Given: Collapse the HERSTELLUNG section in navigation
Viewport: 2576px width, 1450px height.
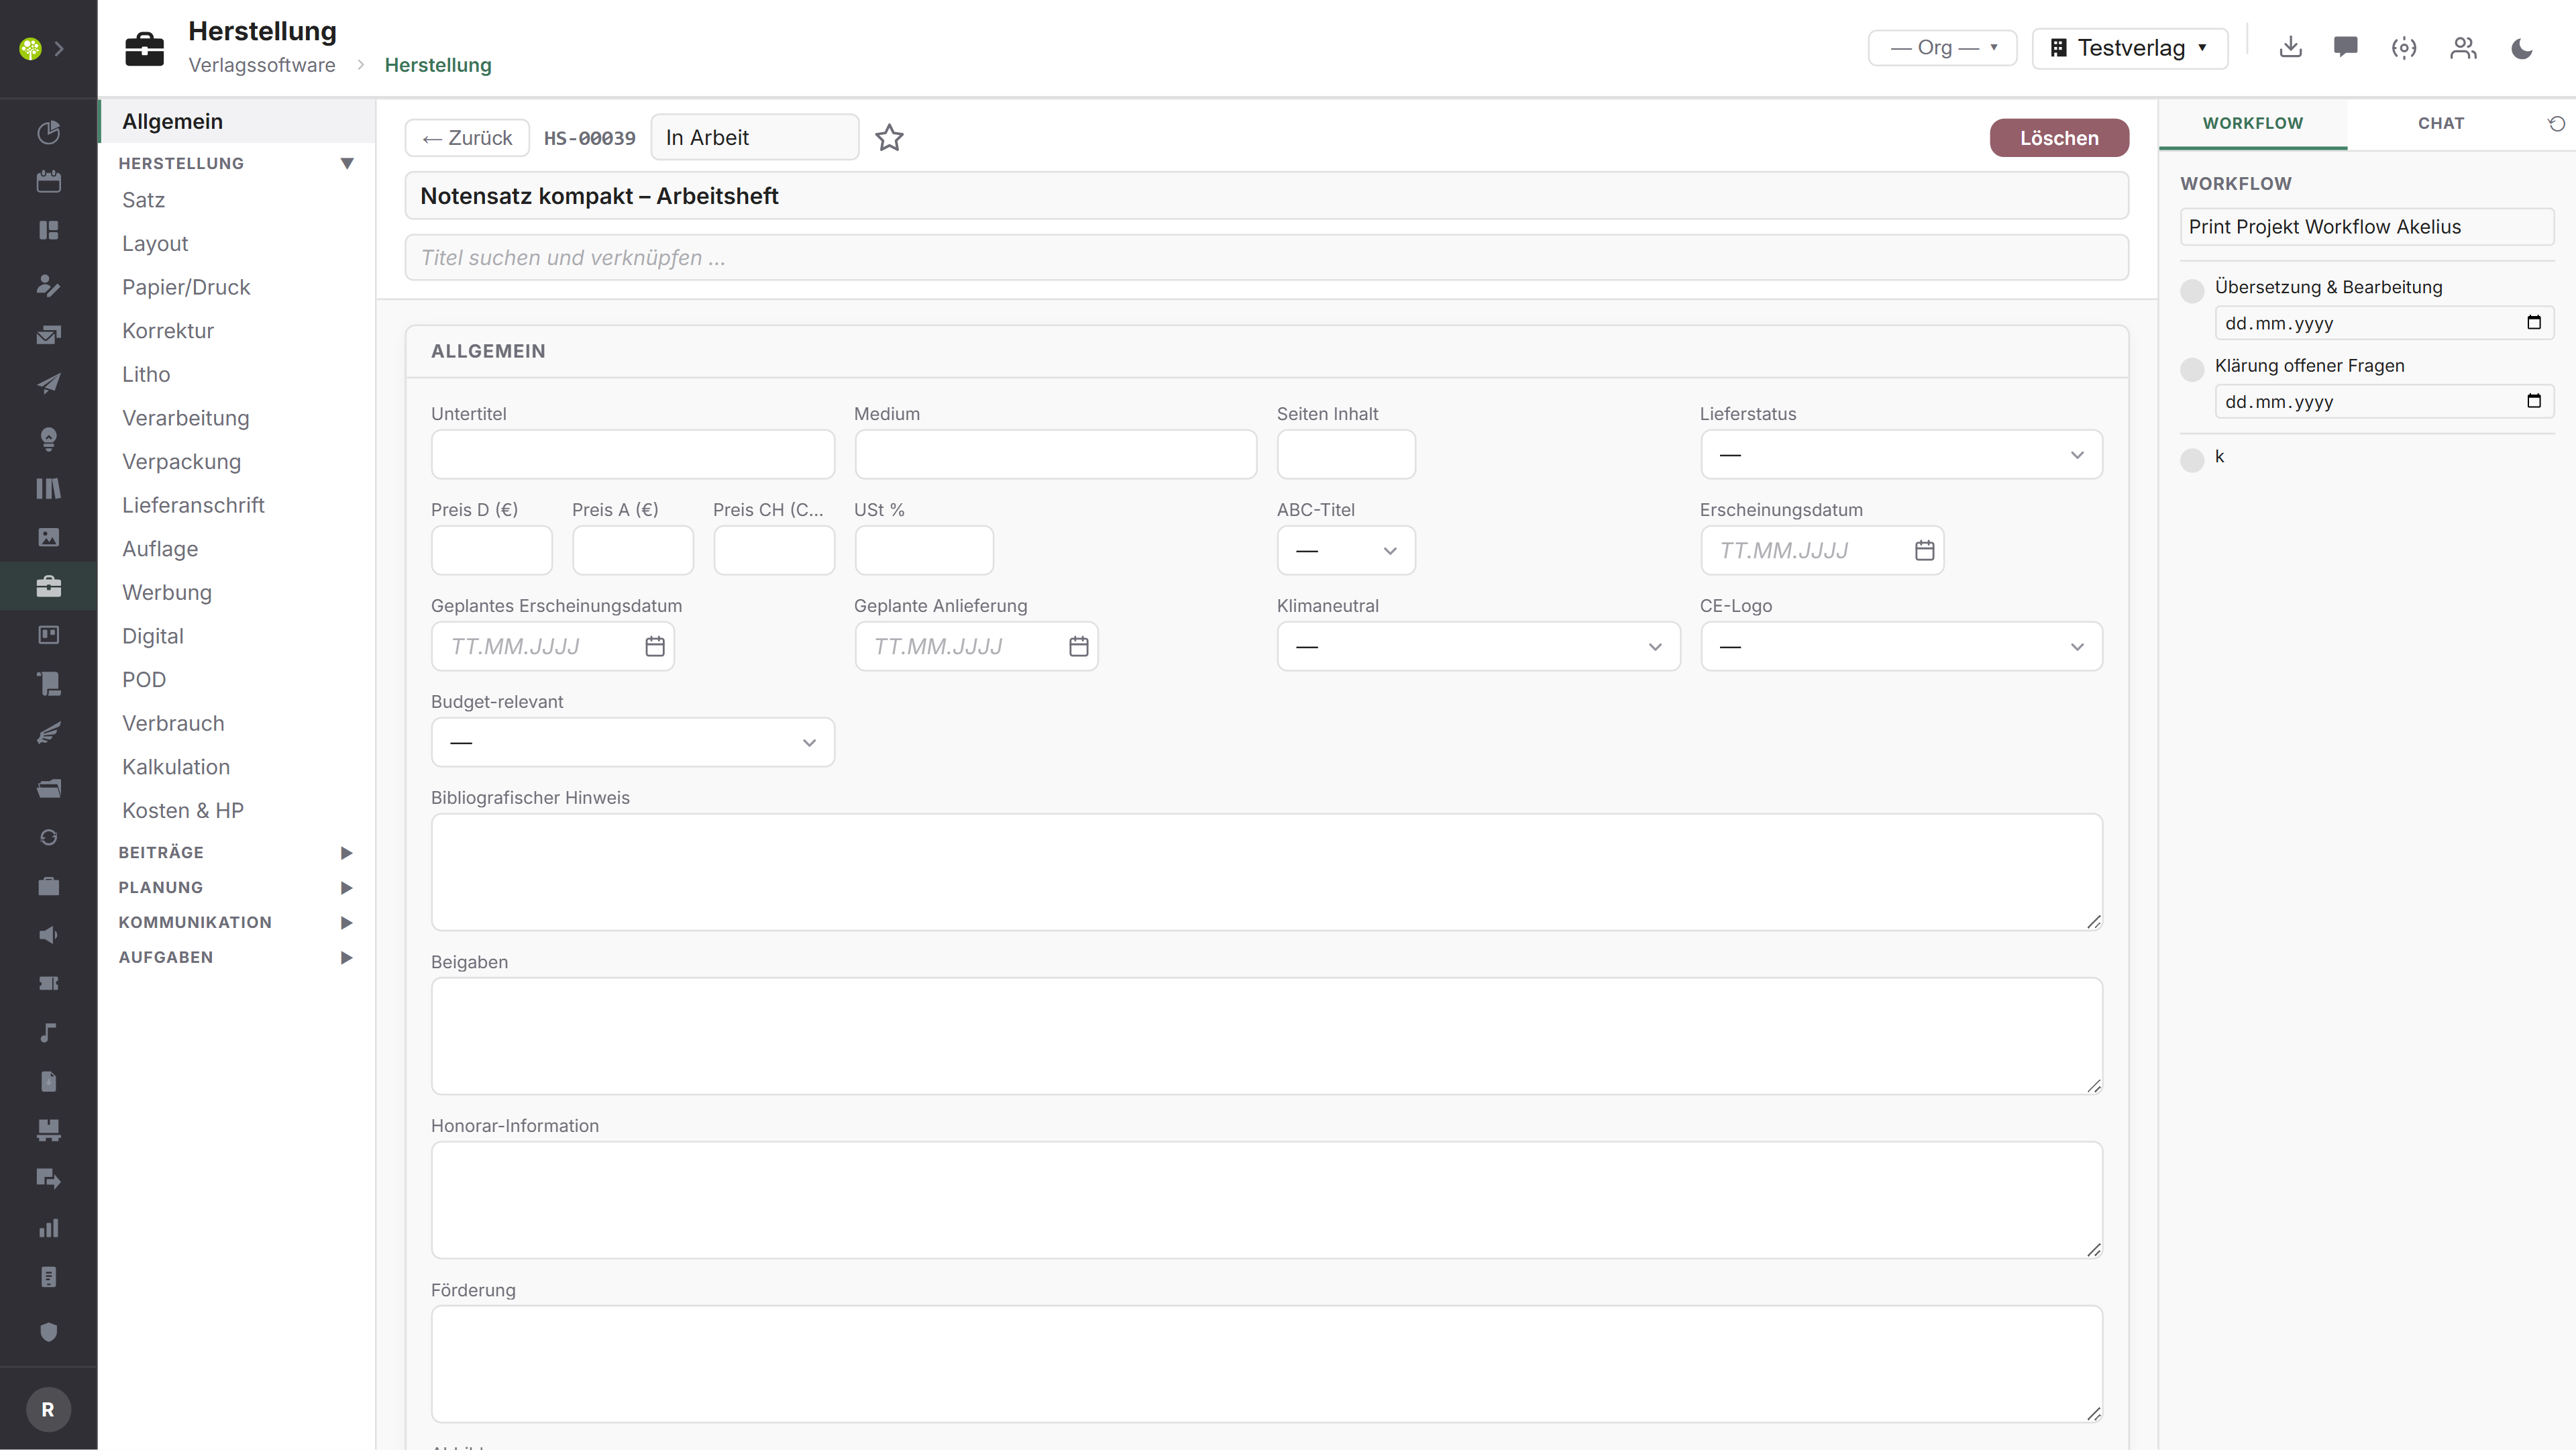Looking at the screenshot, I should click(x=236, y=163).
